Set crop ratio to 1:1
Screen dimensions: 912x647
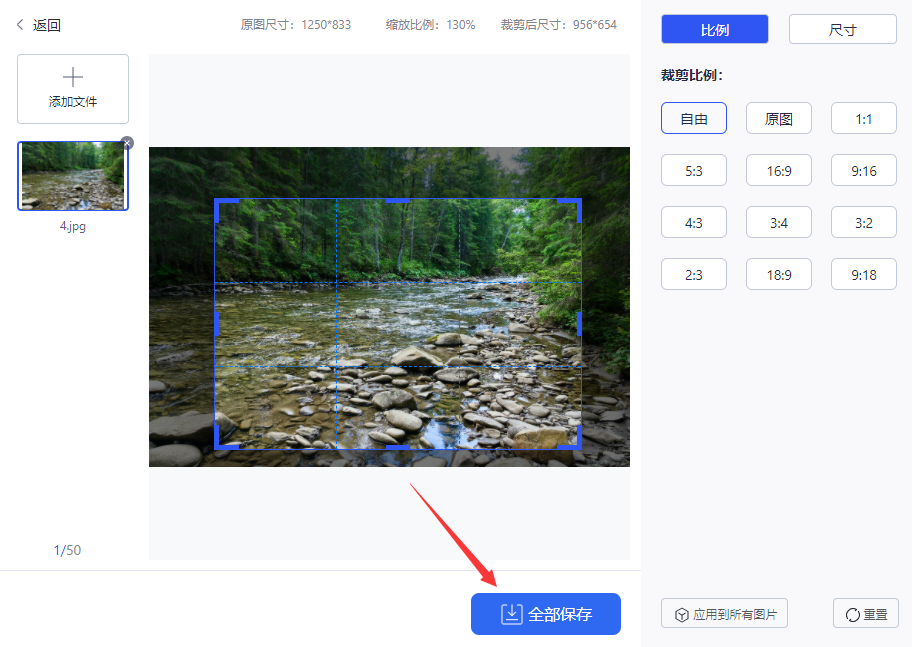click(864, 119)
